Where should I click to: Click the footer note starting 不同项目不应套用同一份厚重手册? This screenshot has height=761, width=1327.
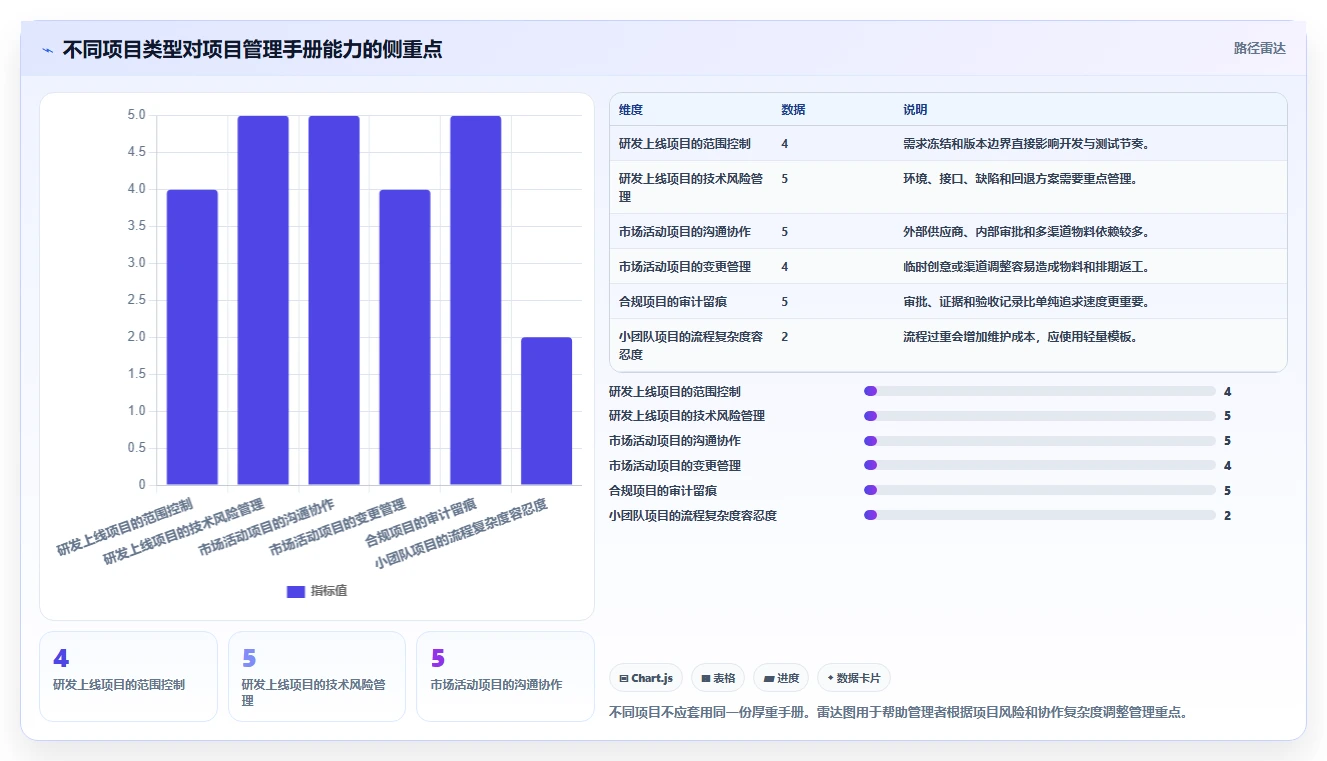(898, 712)
